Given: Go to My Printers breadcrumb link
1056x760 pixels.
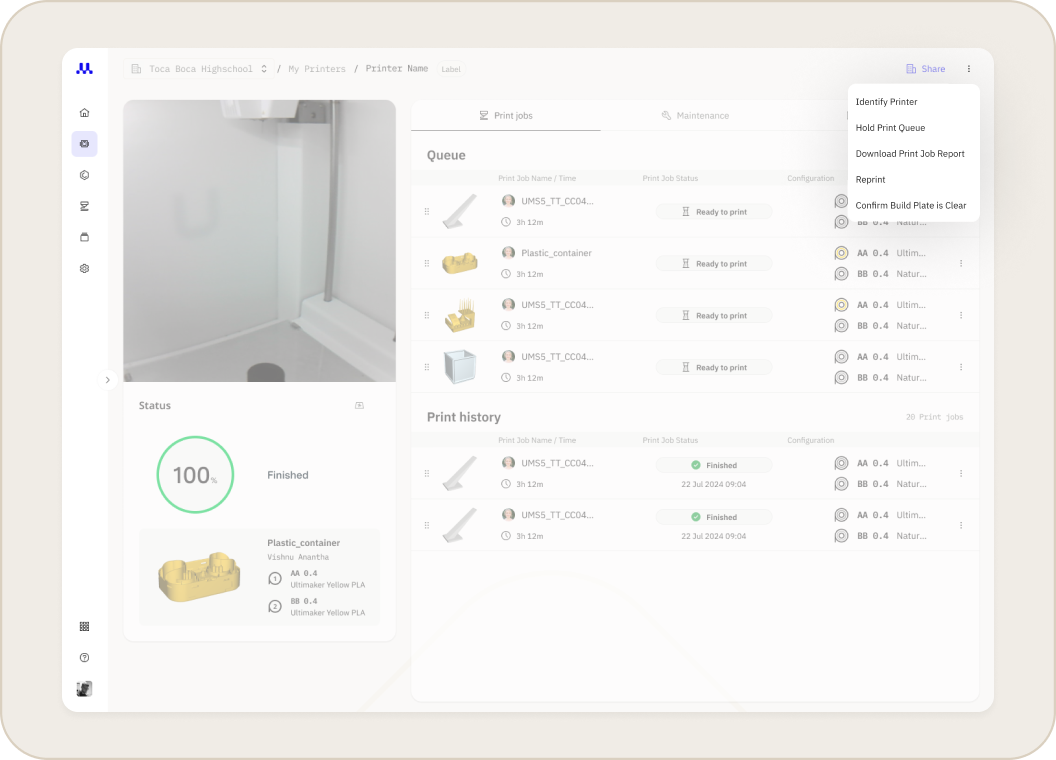Looking at the screenshot, I should (x=316, y=69).
